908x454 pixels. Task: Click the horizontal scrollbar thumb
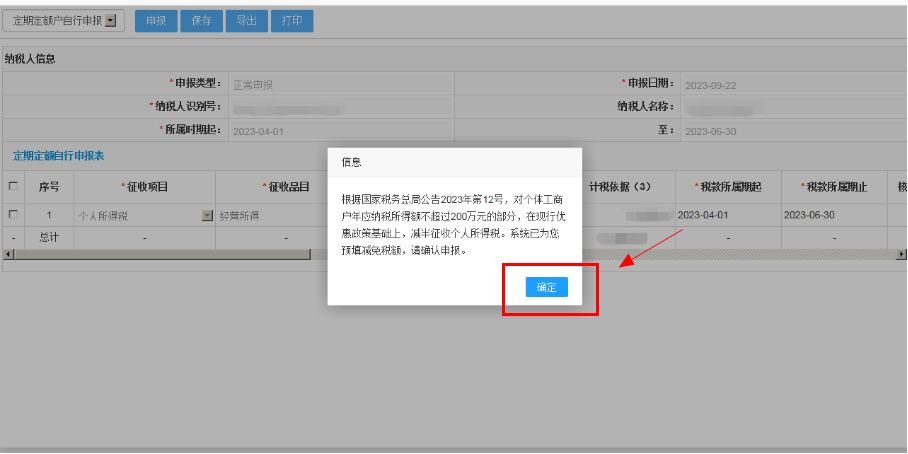click(x=160, y=254)
